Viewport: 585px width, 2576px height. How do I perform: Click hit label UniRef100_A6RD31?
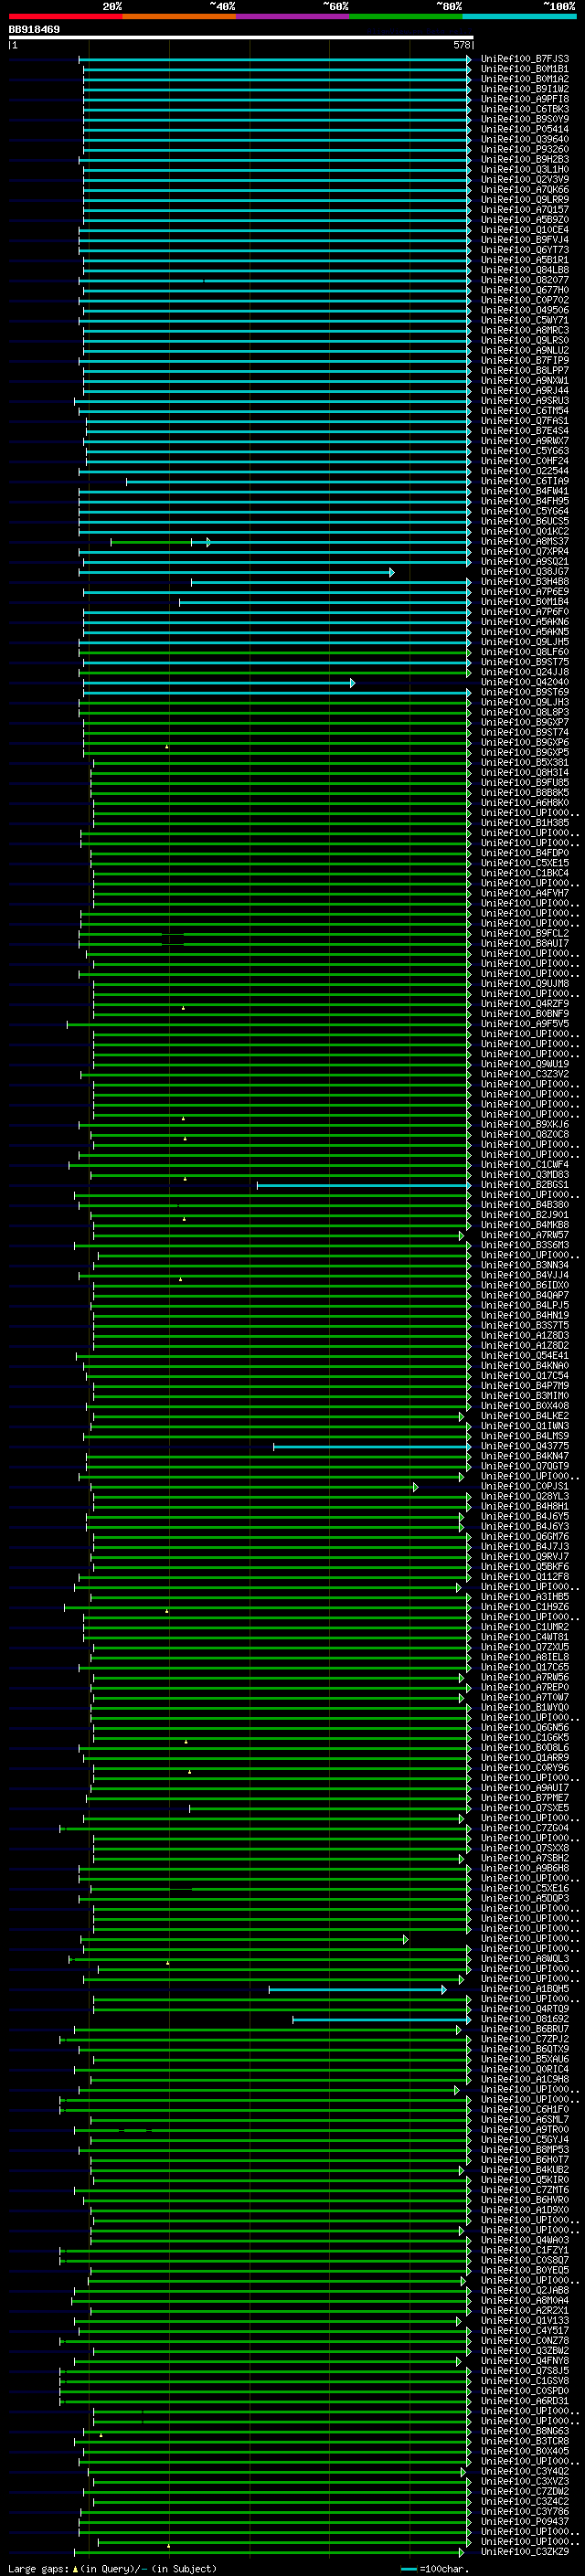[x=525, y=2401]
